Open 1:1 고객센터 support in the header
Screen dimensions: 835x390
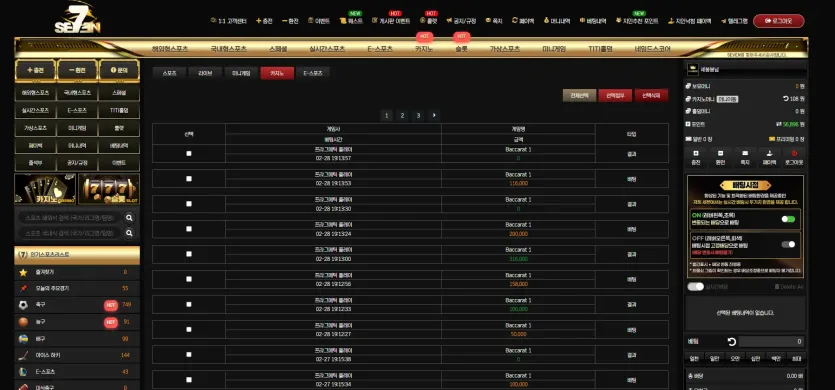click(x=228, y=21)
